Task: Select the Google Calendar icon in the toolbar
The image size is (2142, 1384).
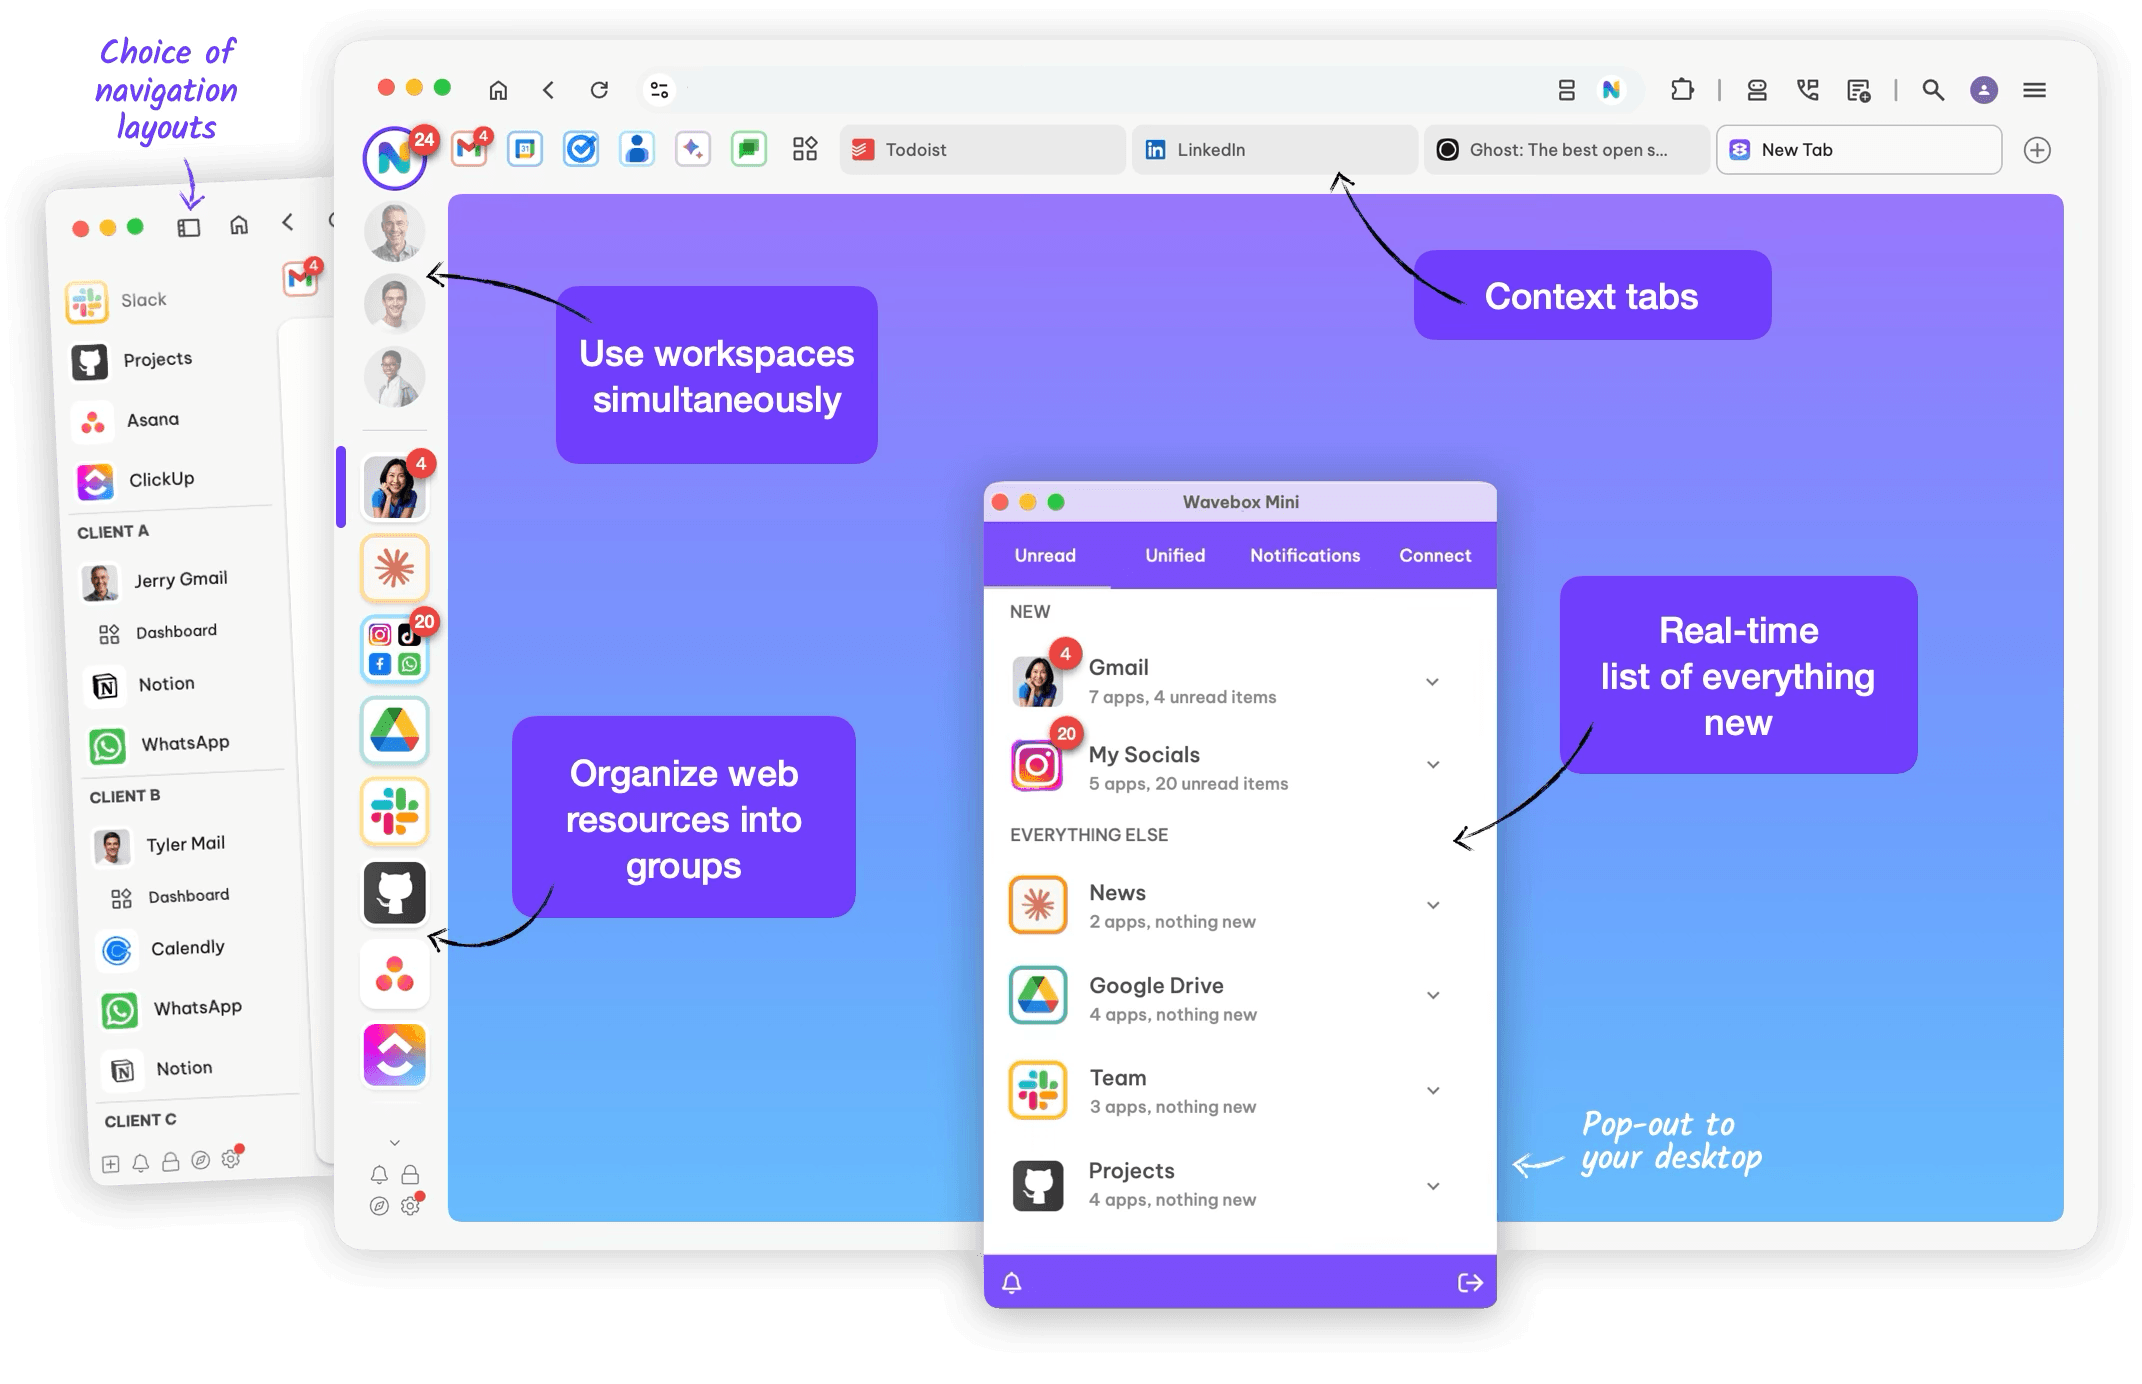Action: pos(525,149)
